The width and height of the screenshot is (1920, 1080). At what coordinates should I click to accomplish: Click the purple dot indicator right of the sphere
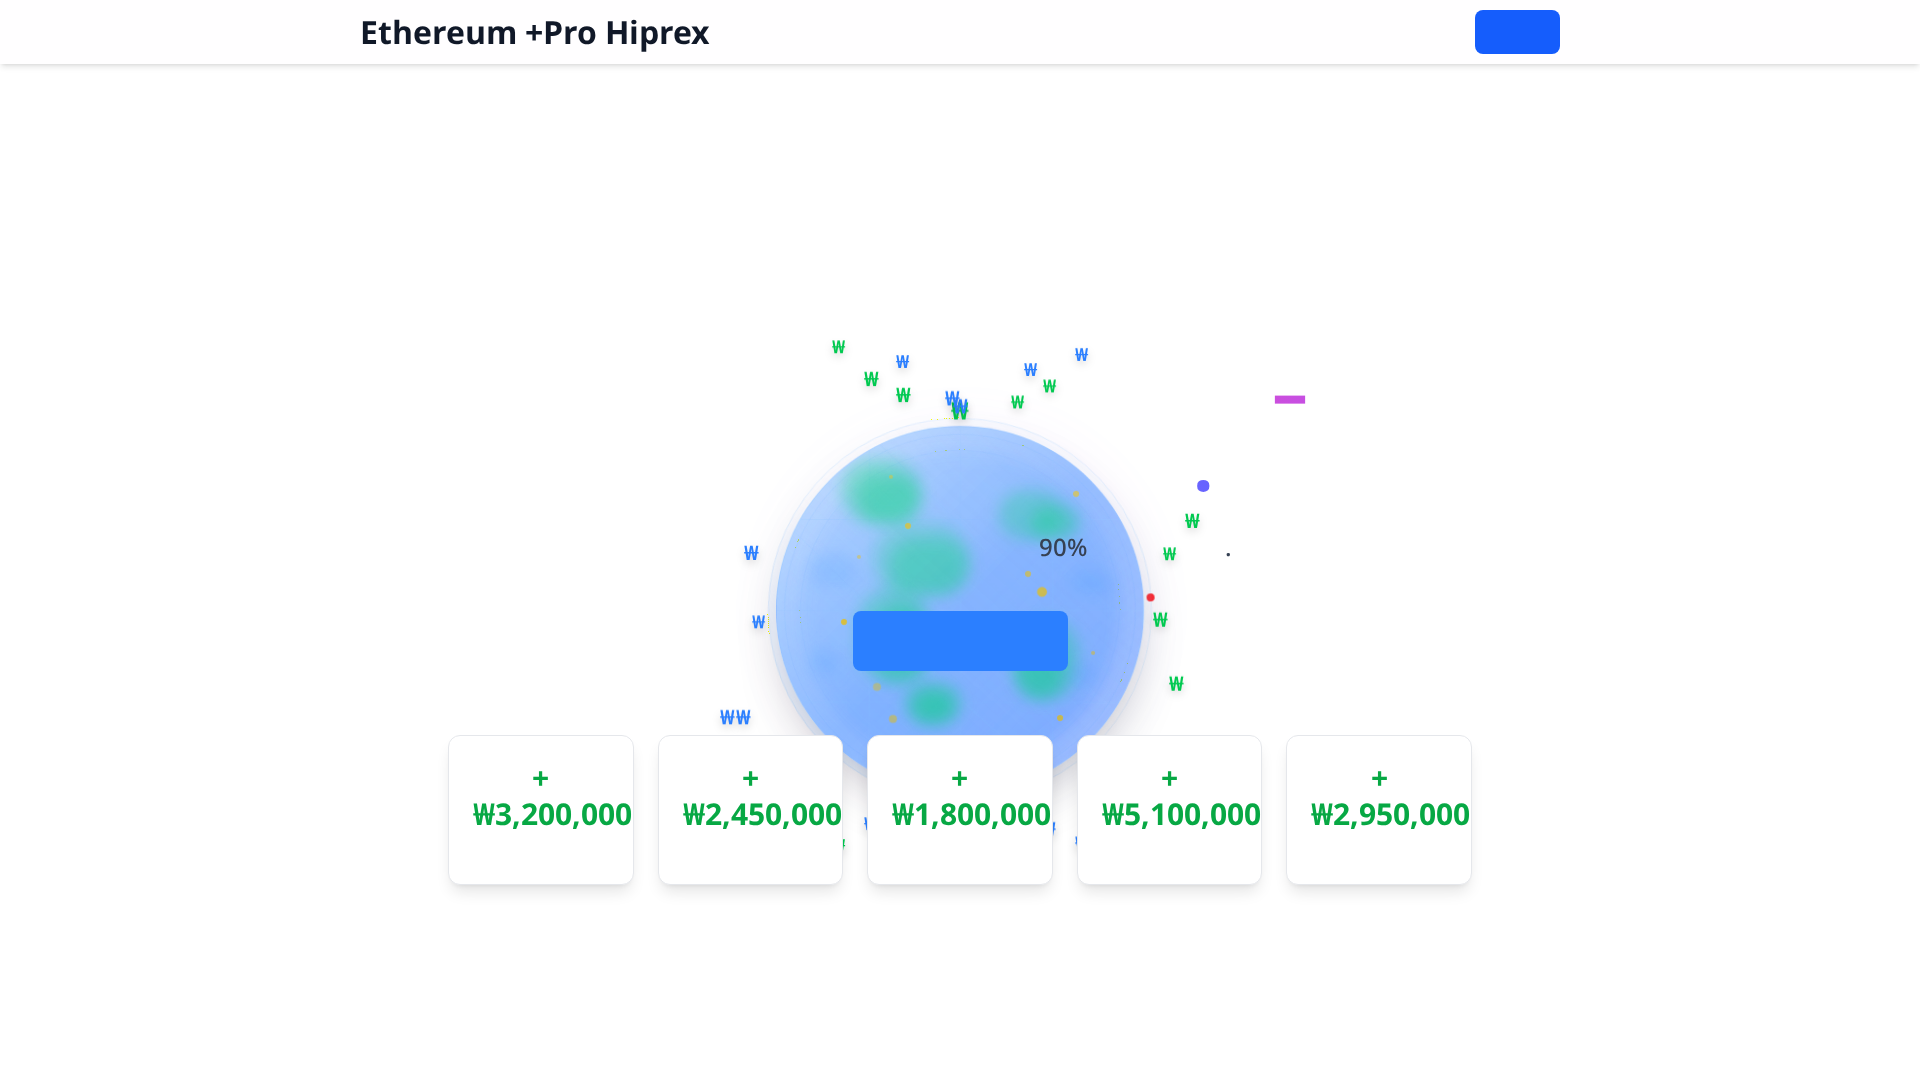tap(1203, 485)
